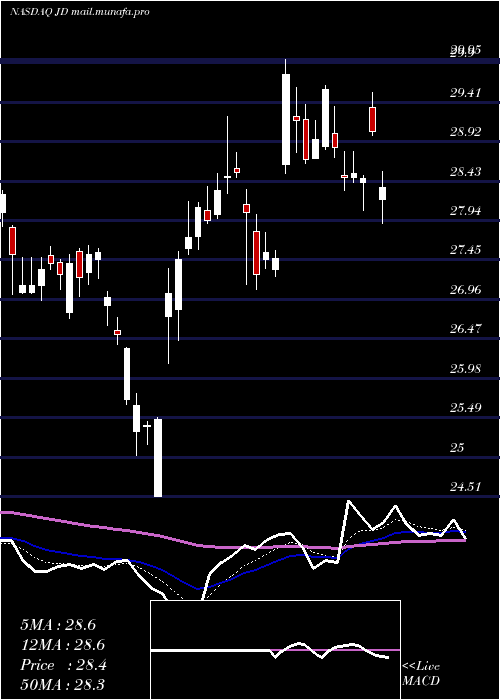Click the 25.49 price axis label
This screenshot has width=500, height=700.
pos(465,408)
